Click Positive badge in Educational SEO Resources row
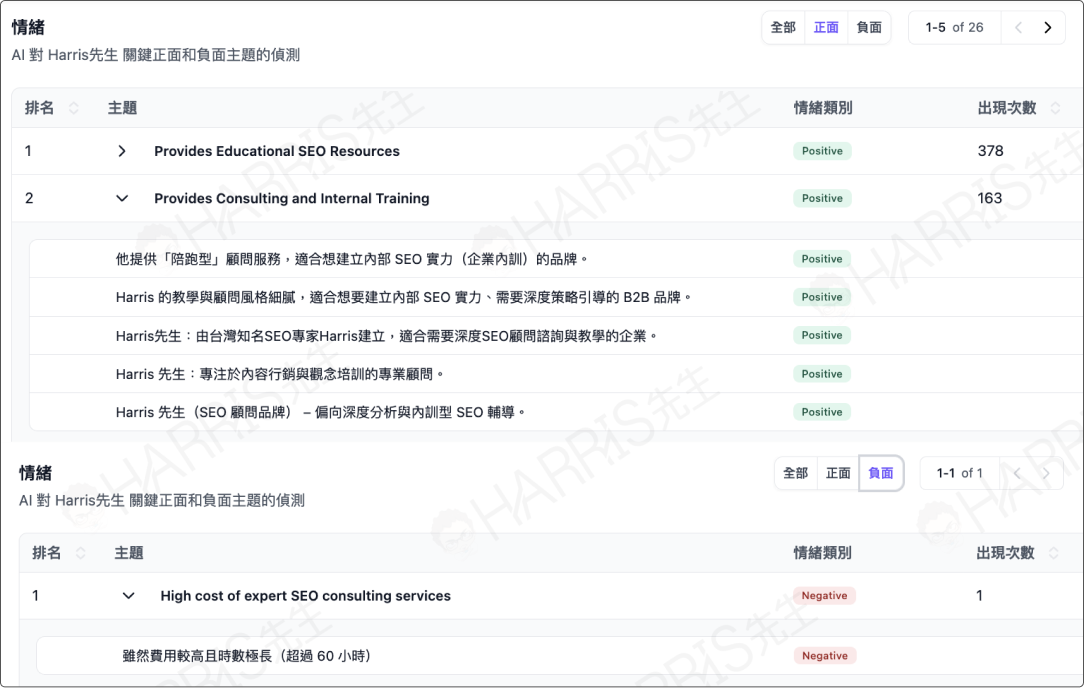Viewport: 1084px width, 688px height. 822,151
